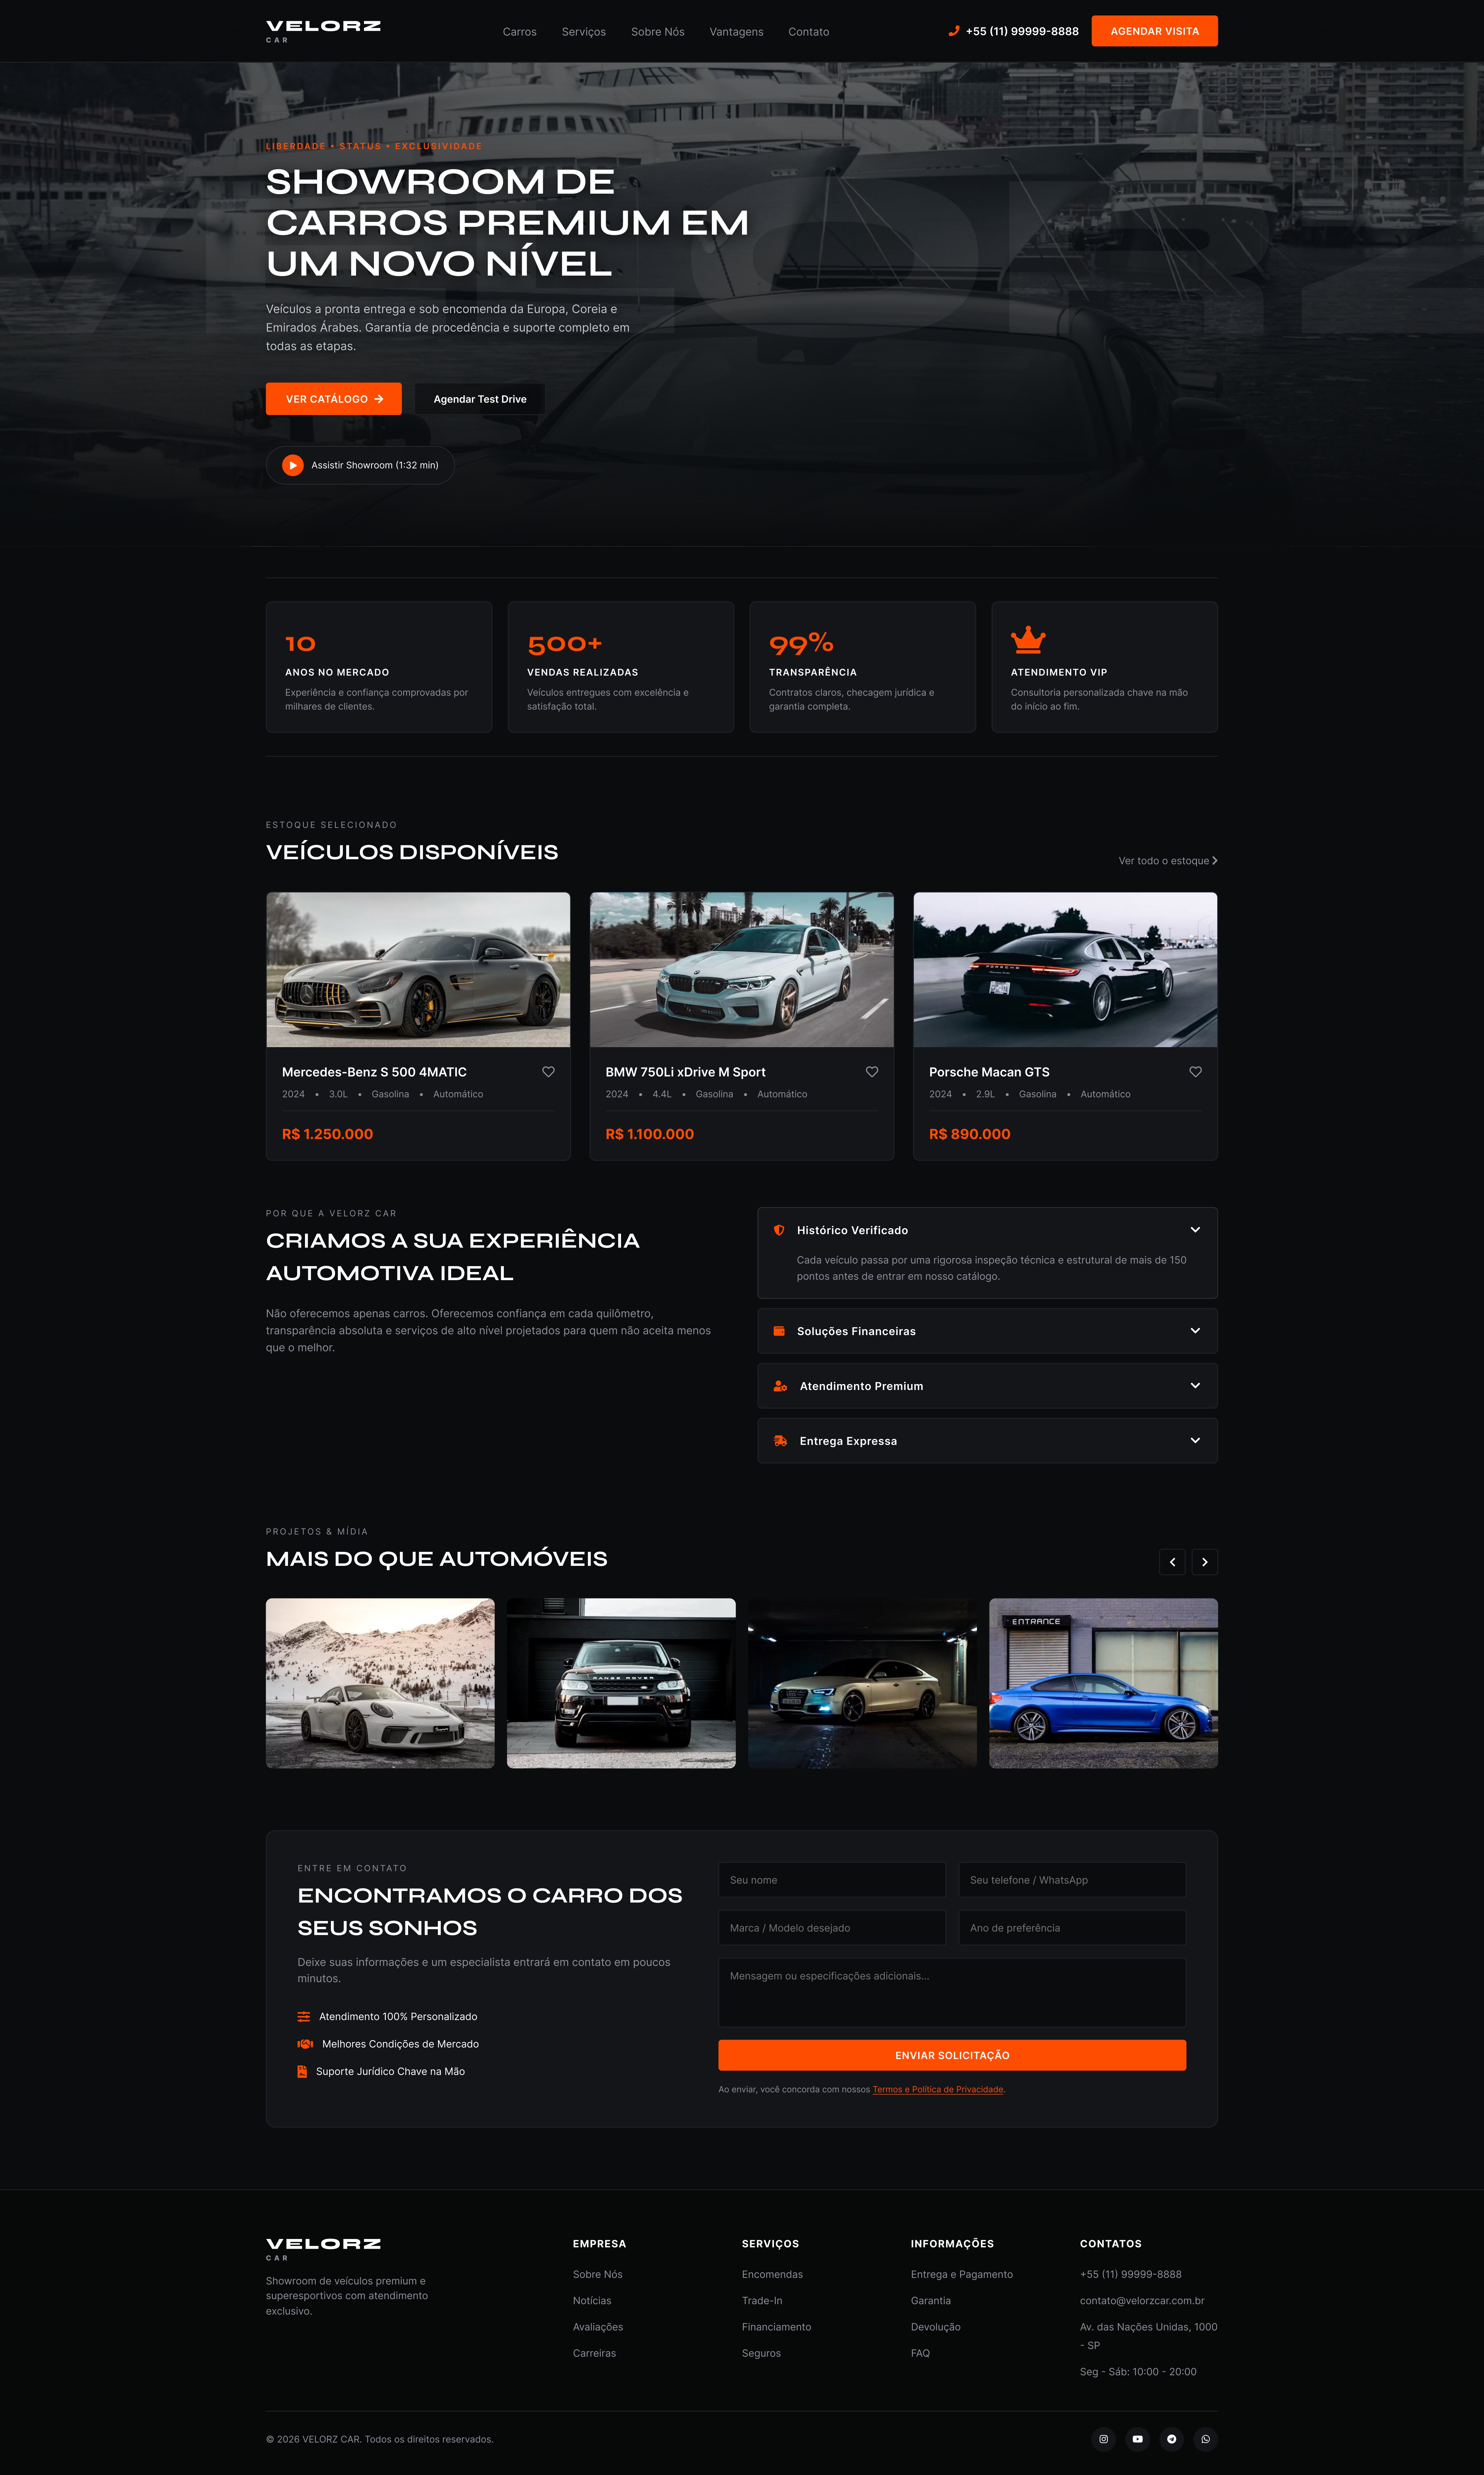The height and width of the screenshot is (2475, 1484).
Task: Open Ver todo o estoque link
Action: point(1168,861)
